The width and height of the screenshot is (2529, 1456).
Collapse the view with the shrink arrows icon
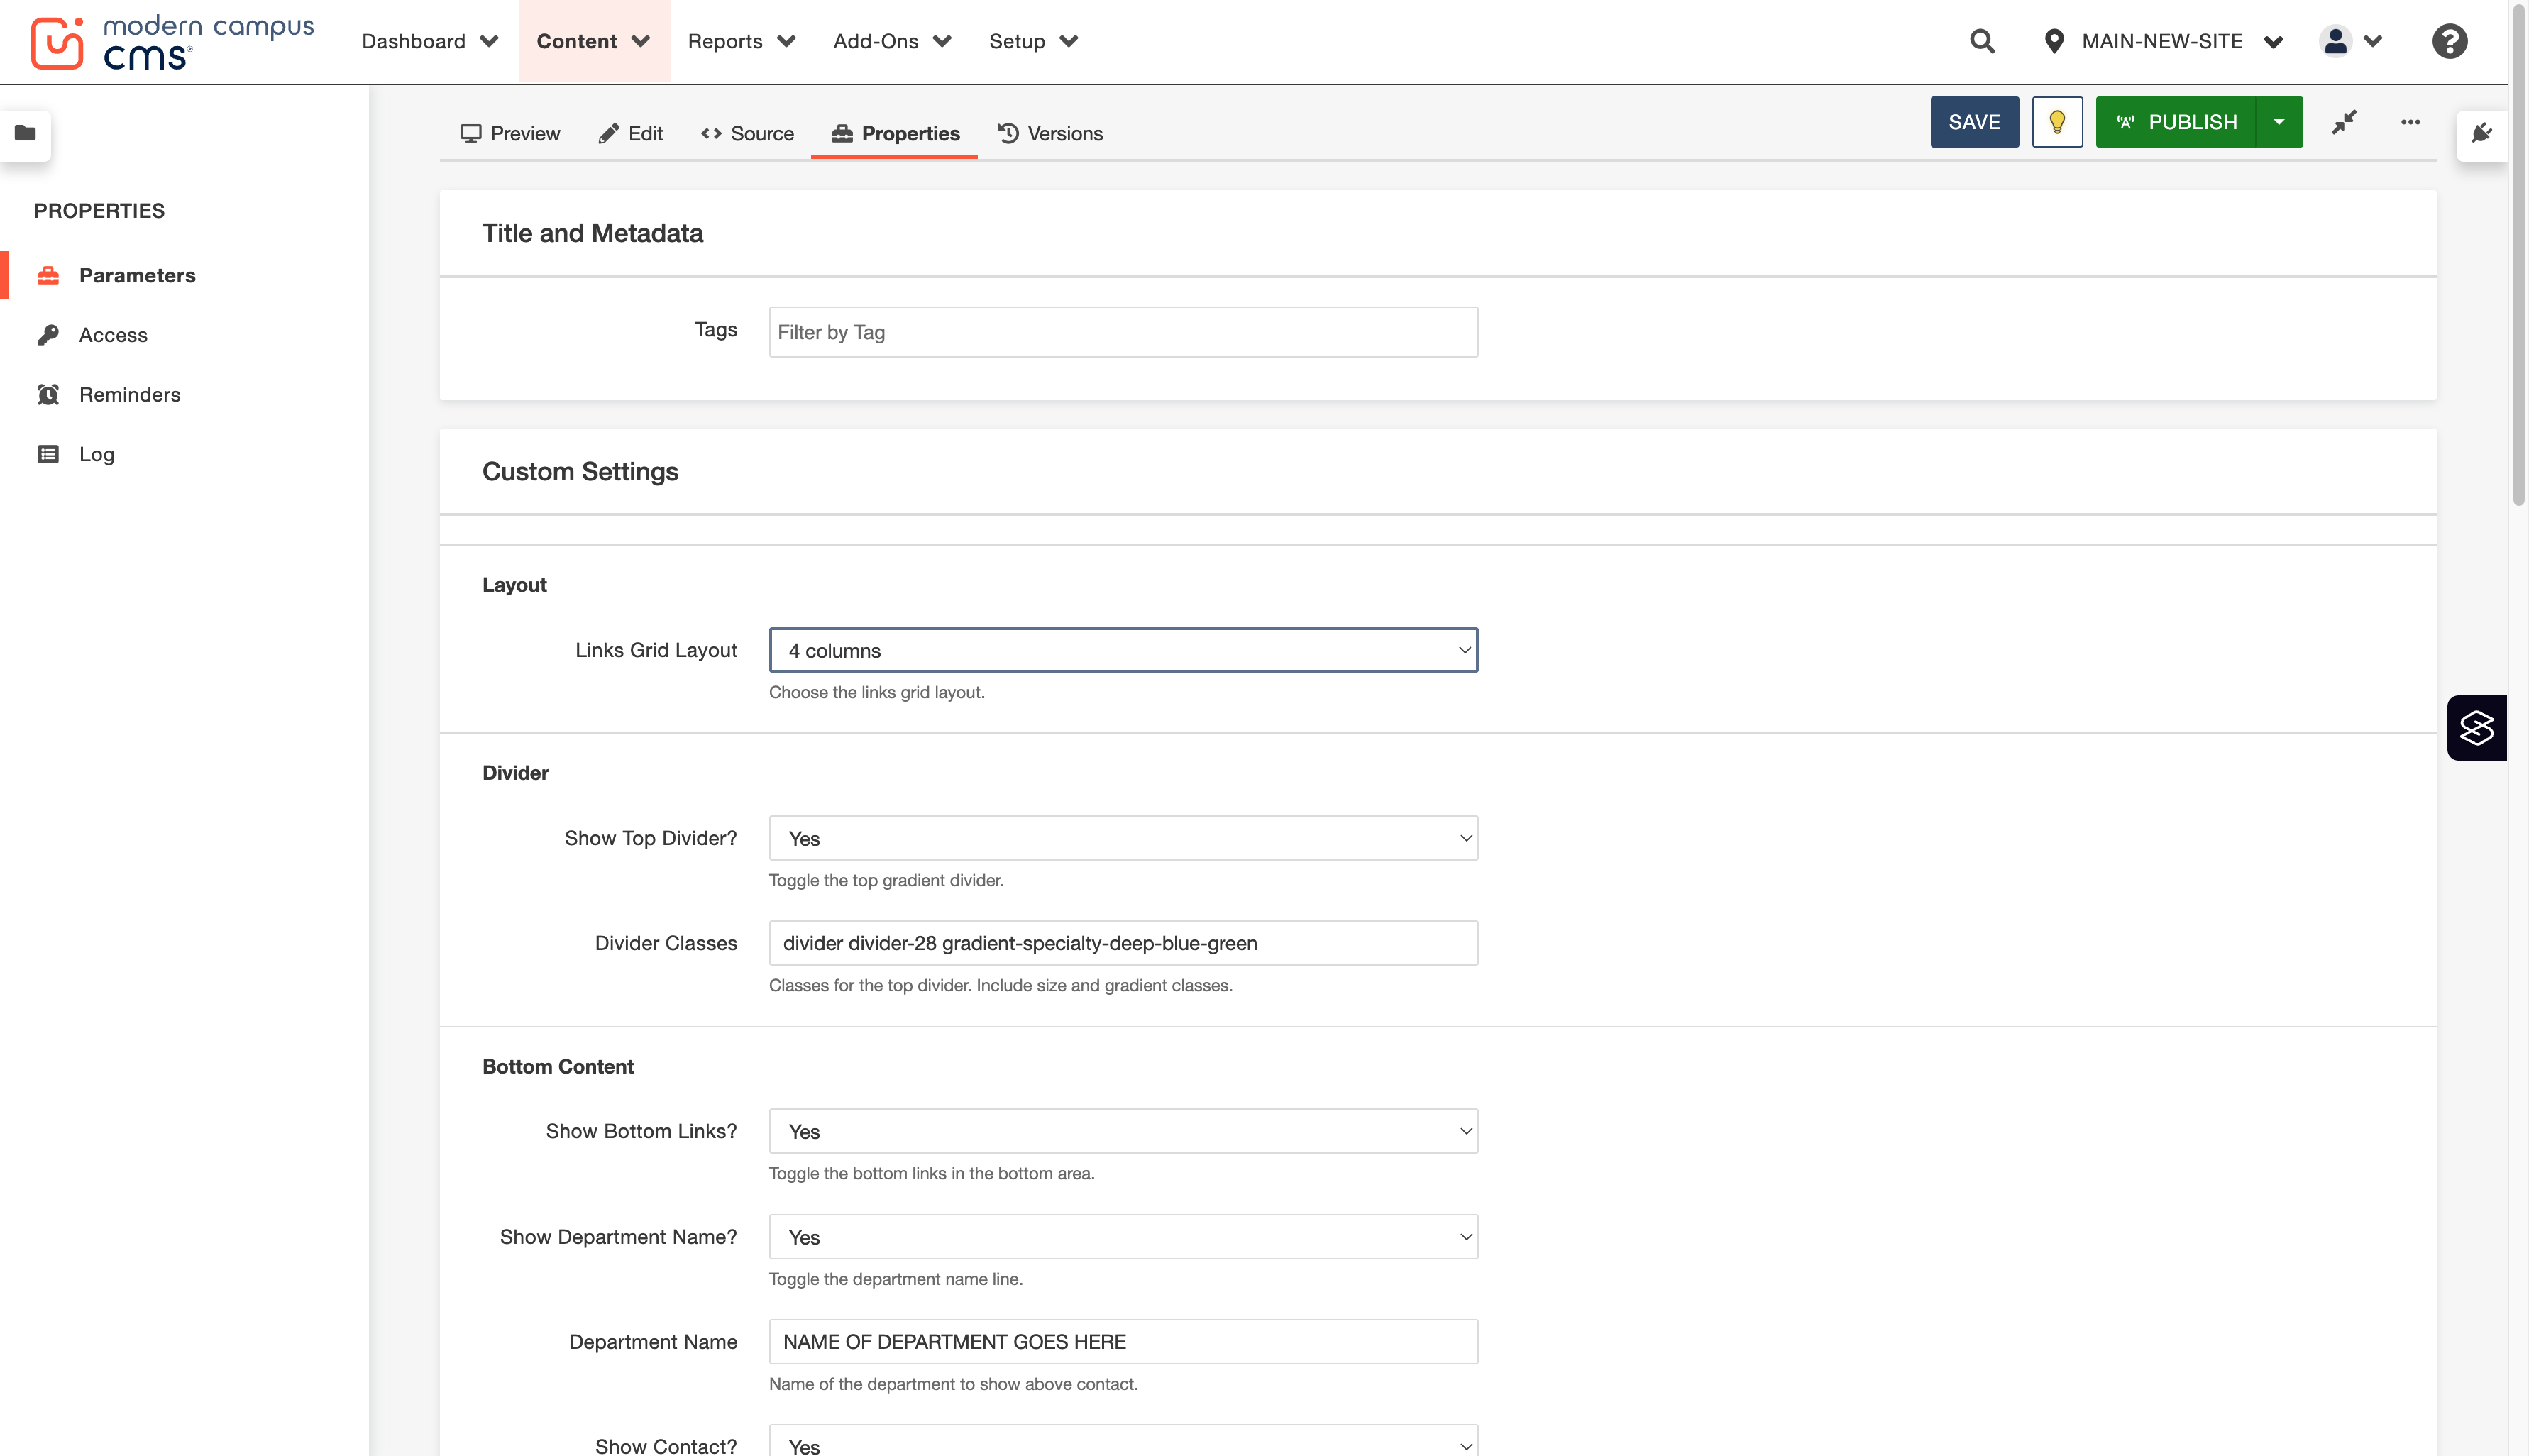tap(2344, 122)
